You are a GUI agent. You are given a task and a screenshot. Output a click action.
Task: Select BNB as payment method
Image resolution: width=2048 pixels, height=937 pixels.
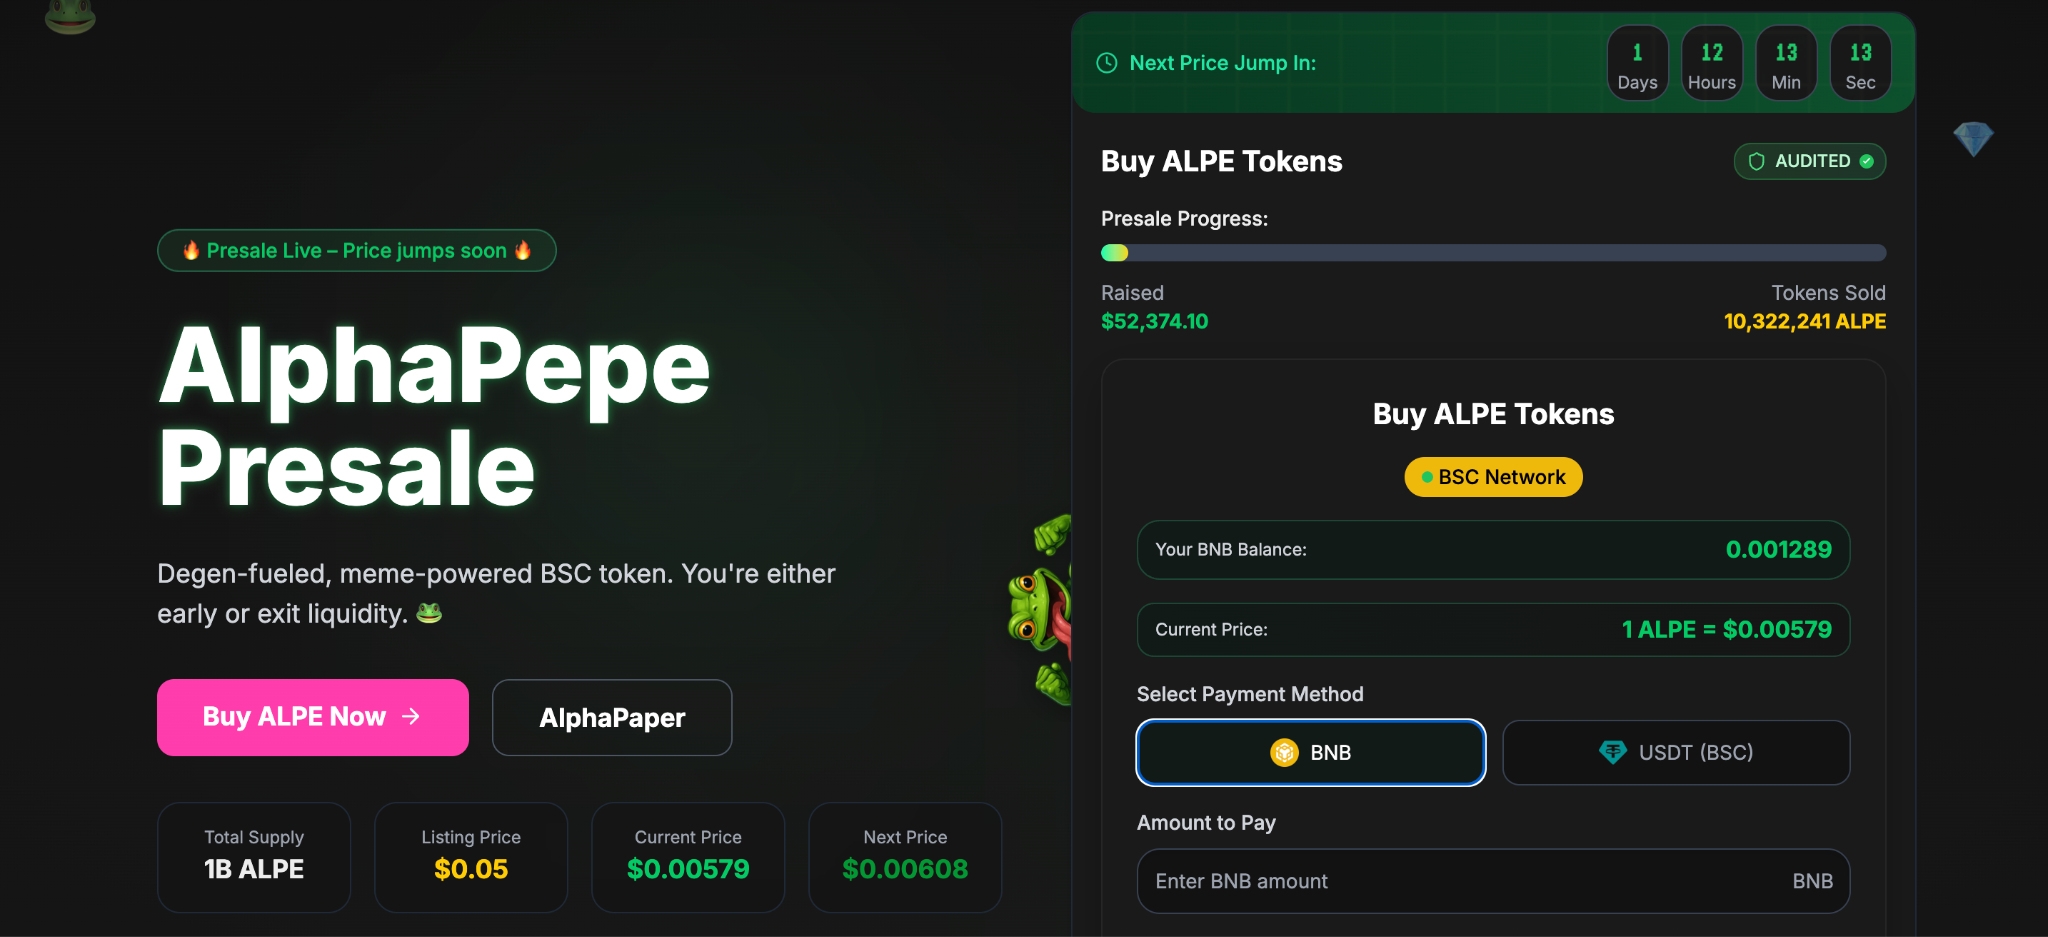1310,752
